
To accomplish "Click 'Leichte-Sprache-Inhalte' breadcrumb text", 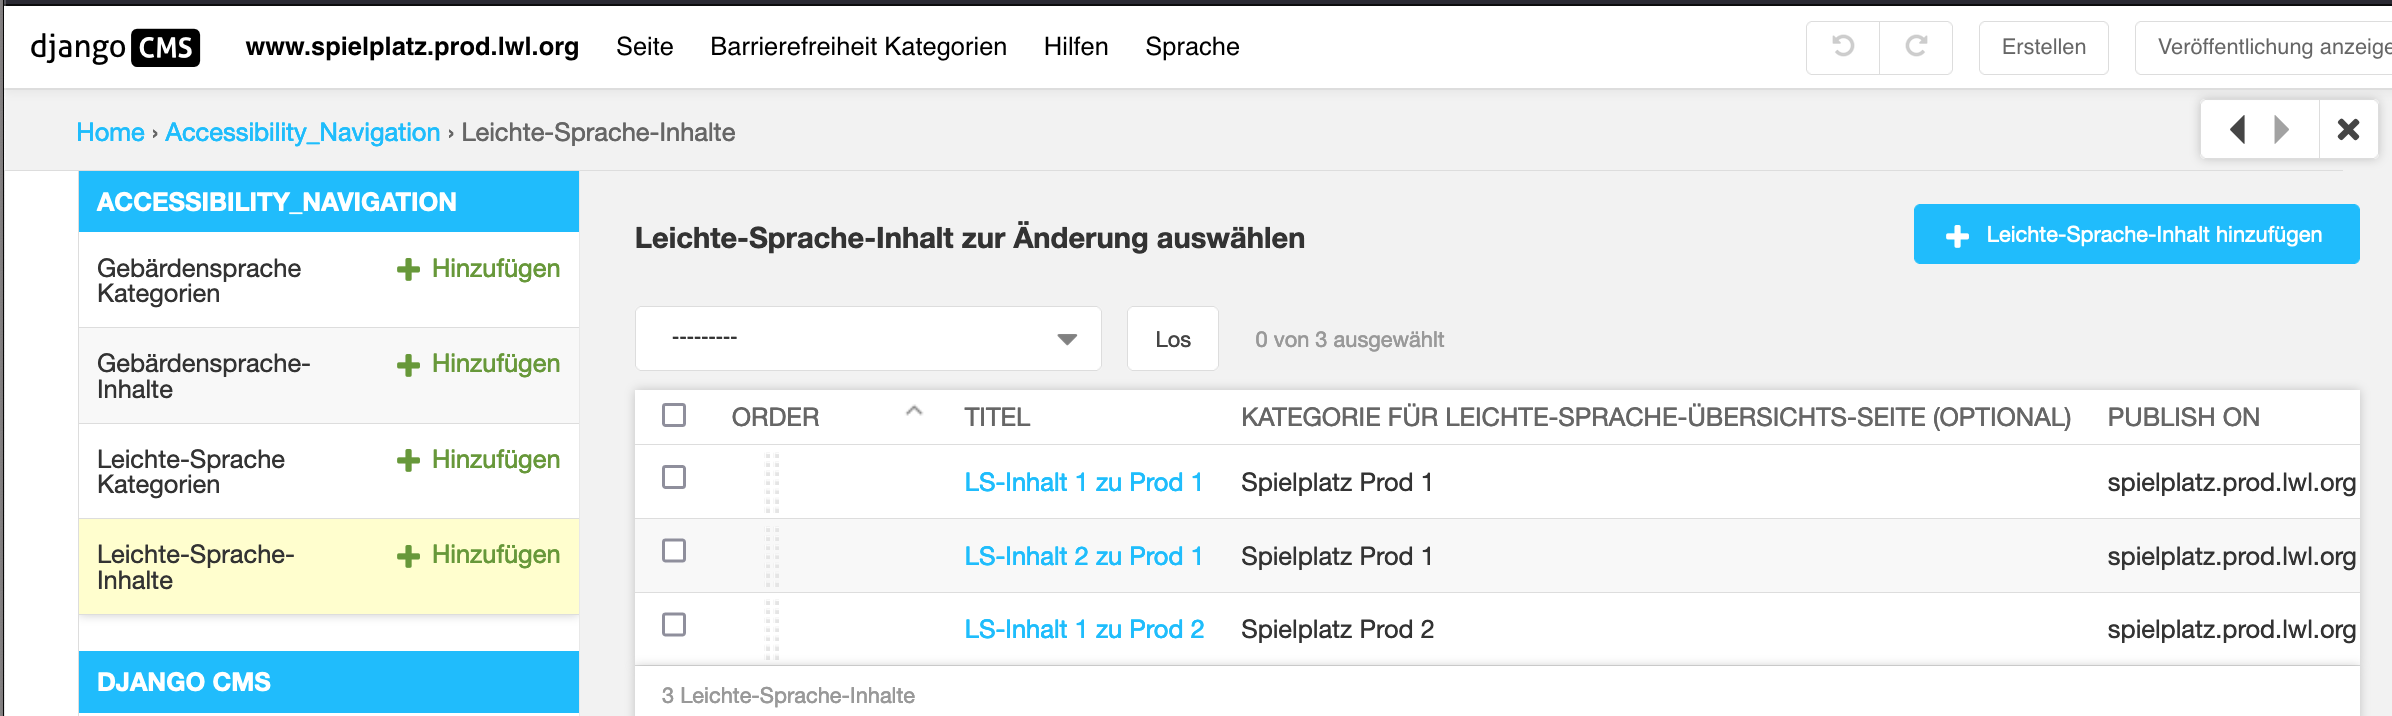I will pos(598,132).
